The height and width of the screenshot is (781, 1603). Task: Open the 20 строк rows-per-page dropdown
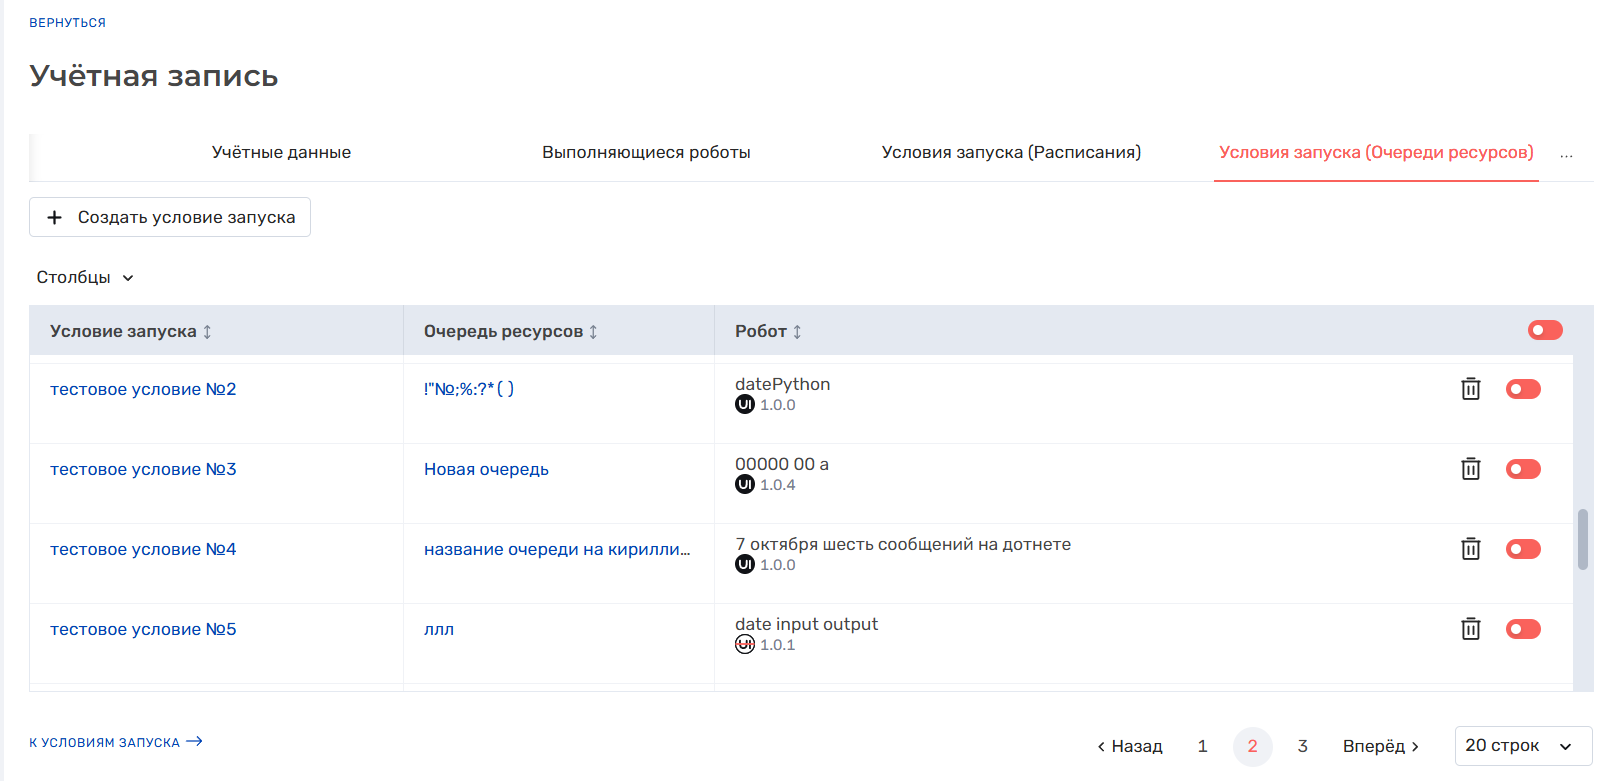pos(1523,746)
